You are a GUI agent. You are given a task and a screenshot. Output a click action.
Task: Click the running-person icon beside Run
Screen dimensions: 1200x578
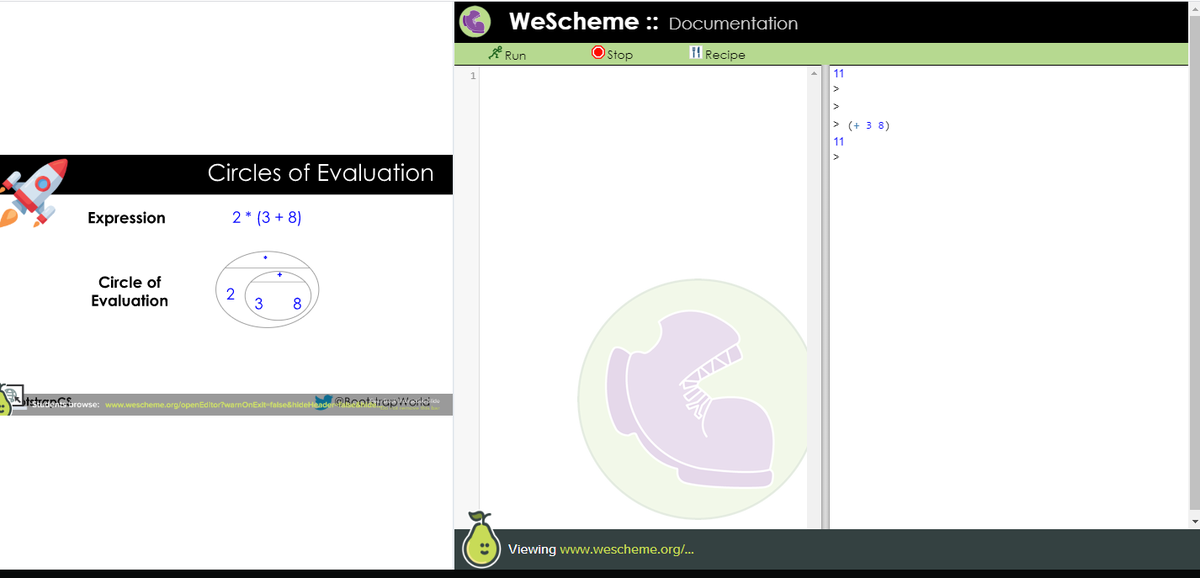coord(494,54)
